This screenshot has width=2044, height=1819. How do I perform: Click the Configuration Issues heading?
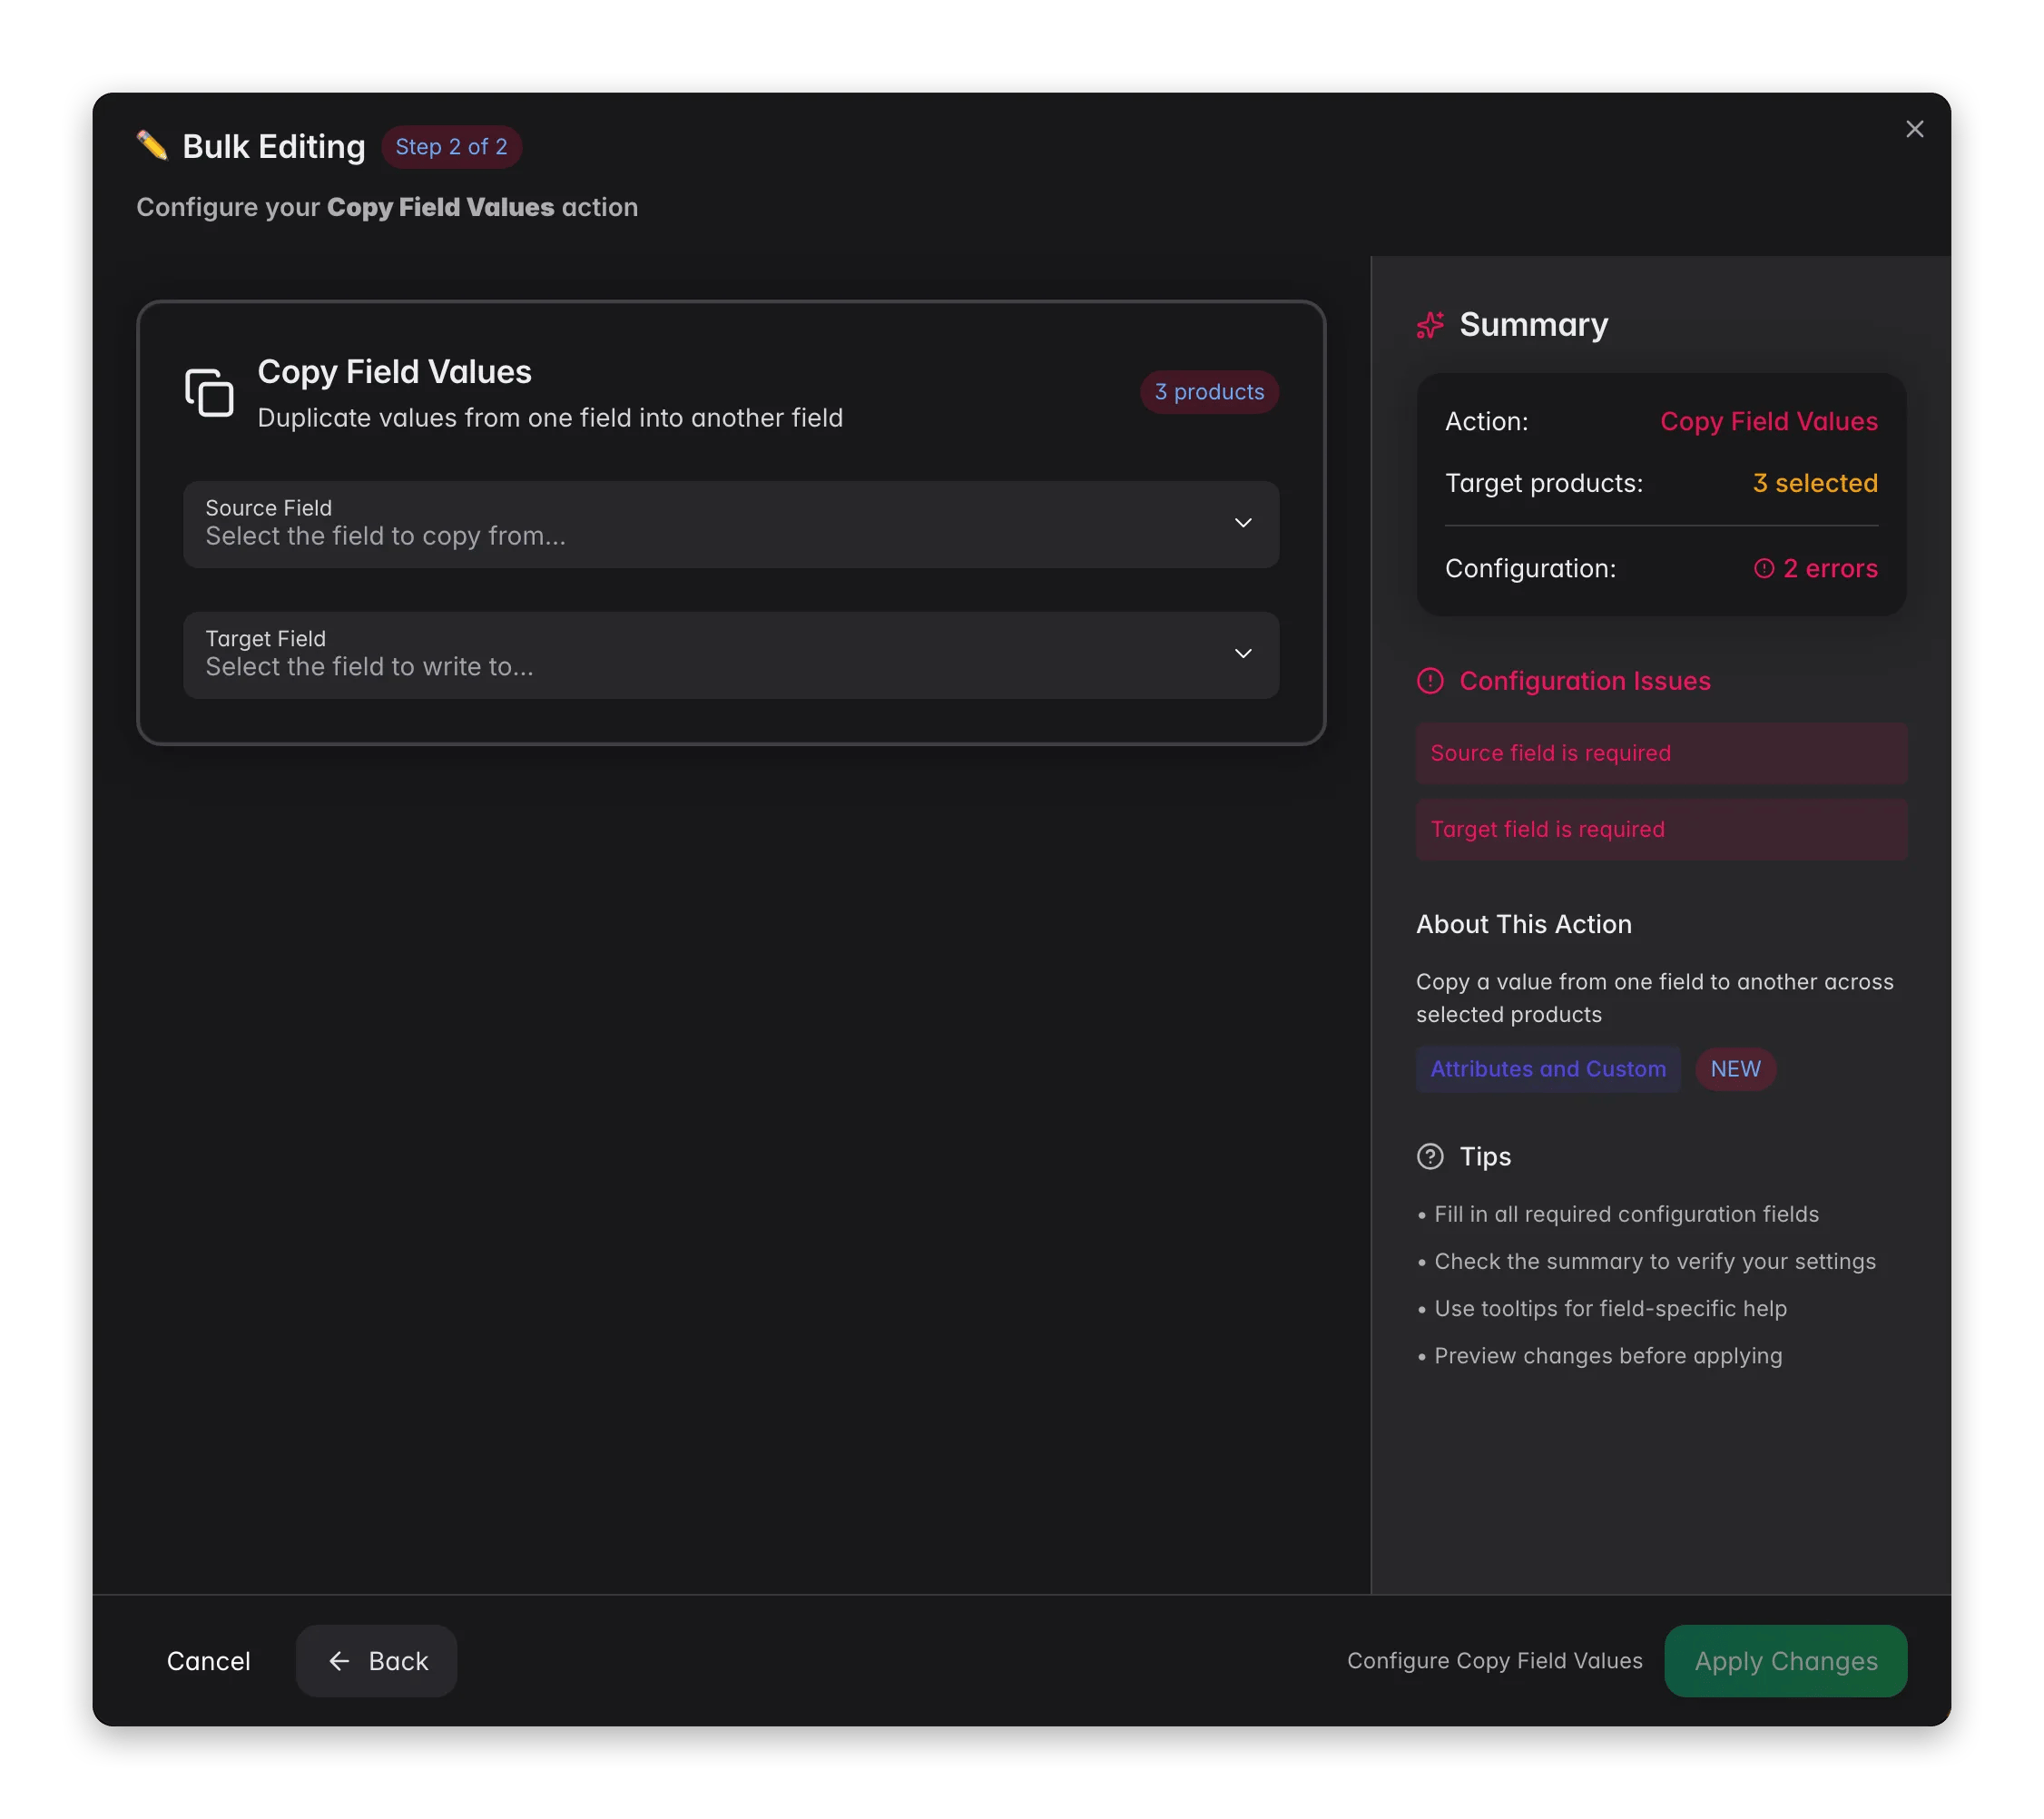click(x=1585, y=681)
